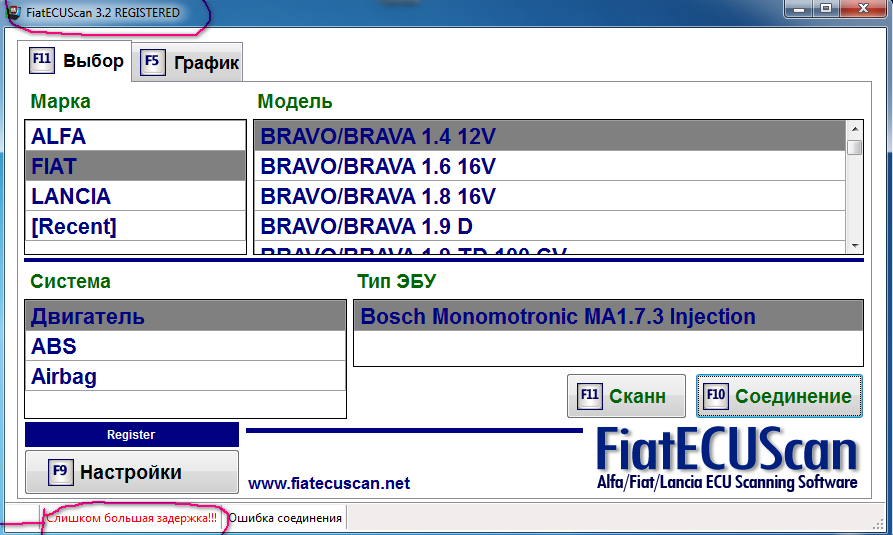Select ABS in the Система list
The image size is (893, 535).
tap(186, 346)
